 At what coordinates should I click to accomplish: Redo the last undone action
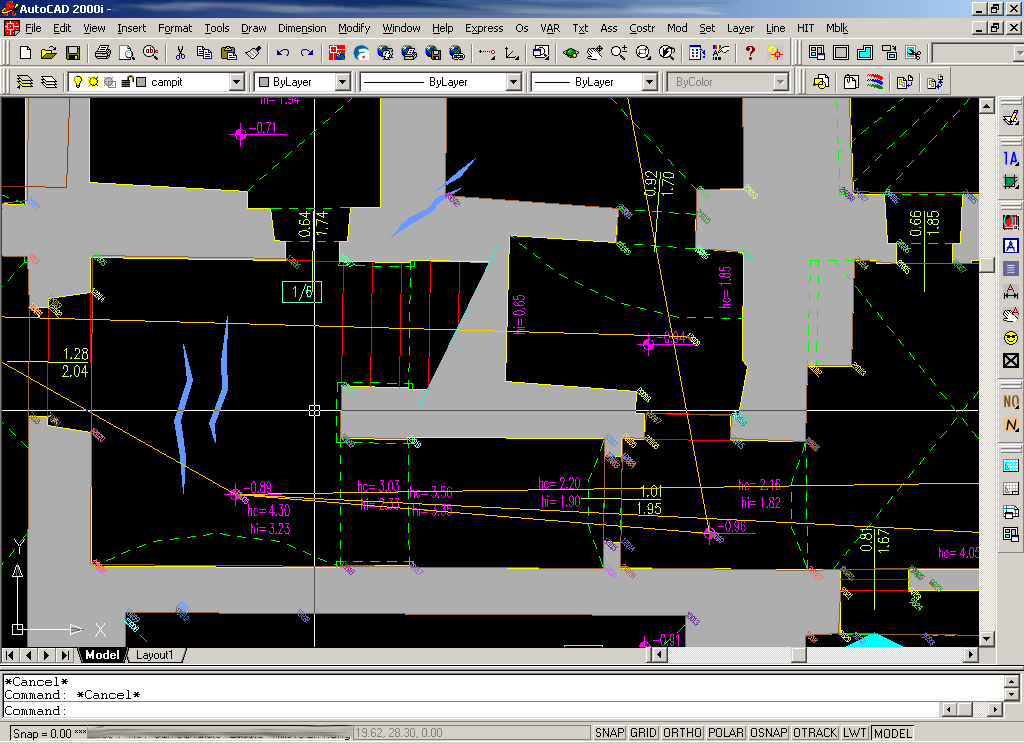click(x=306, y=53)
